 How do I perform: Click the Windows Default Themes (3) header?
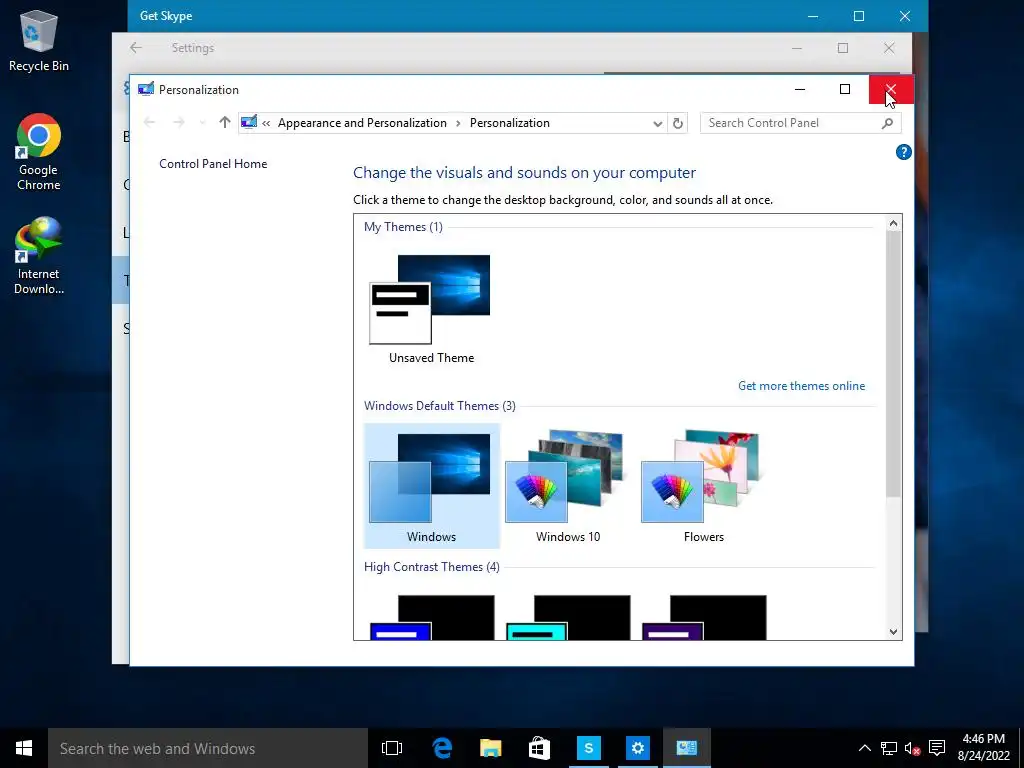coord(440,406)
